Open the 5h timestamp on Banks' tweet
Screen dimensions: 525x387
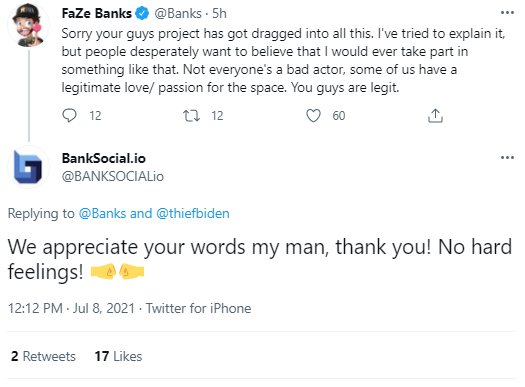point(219,13)
